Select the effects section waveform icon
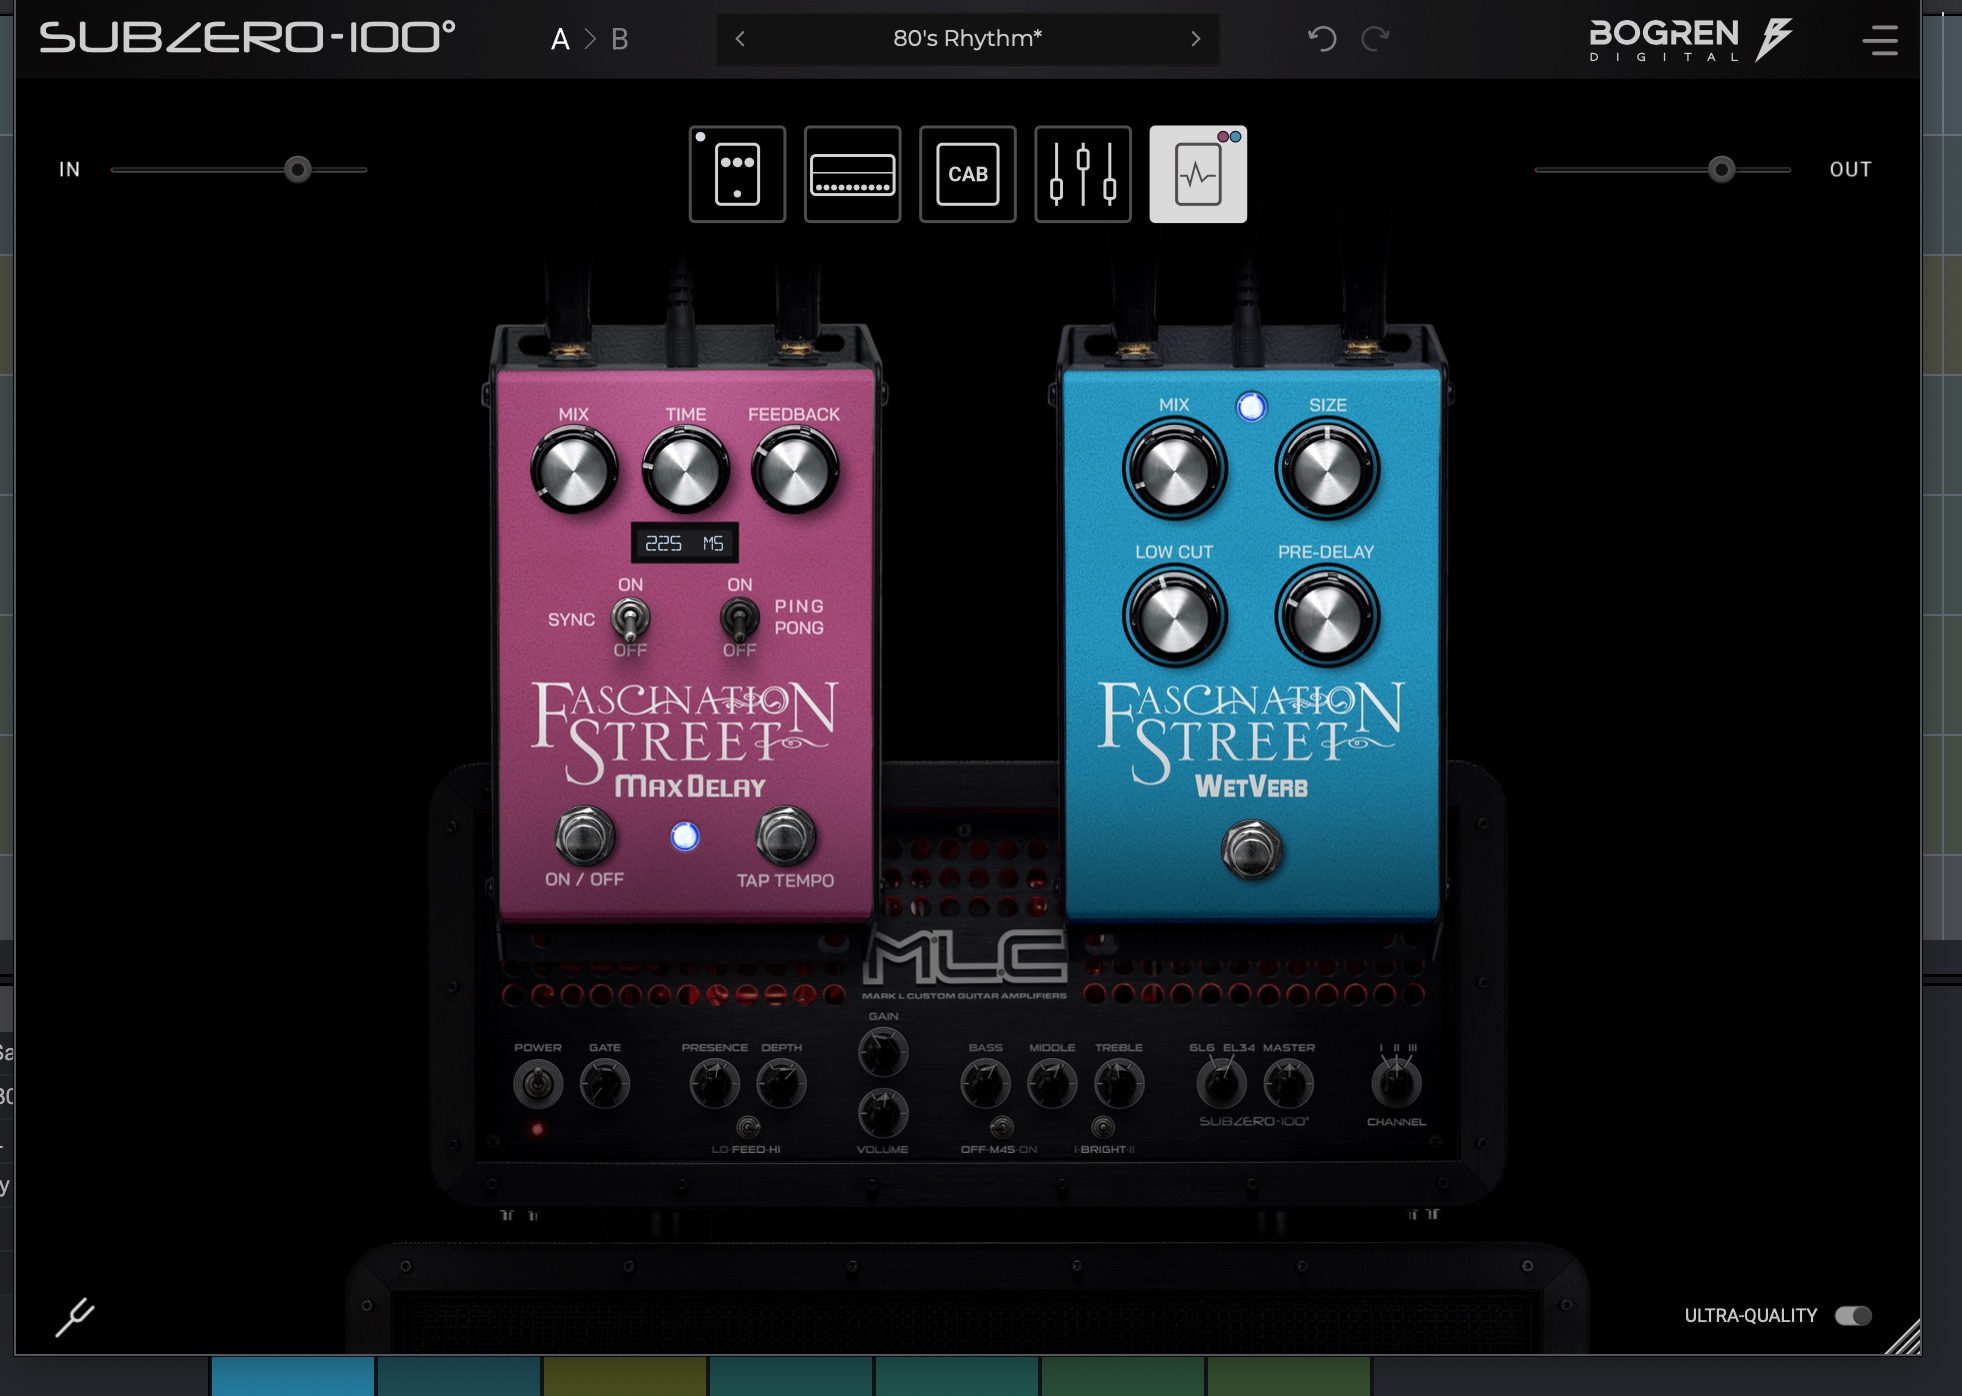Viewport: 1962px width, 1396px height. pos(1197,174)
